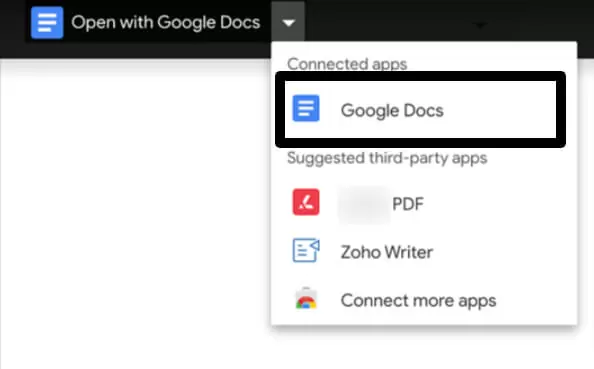
Task: Open with the PDF third-party app
Action: pos(424,204)
